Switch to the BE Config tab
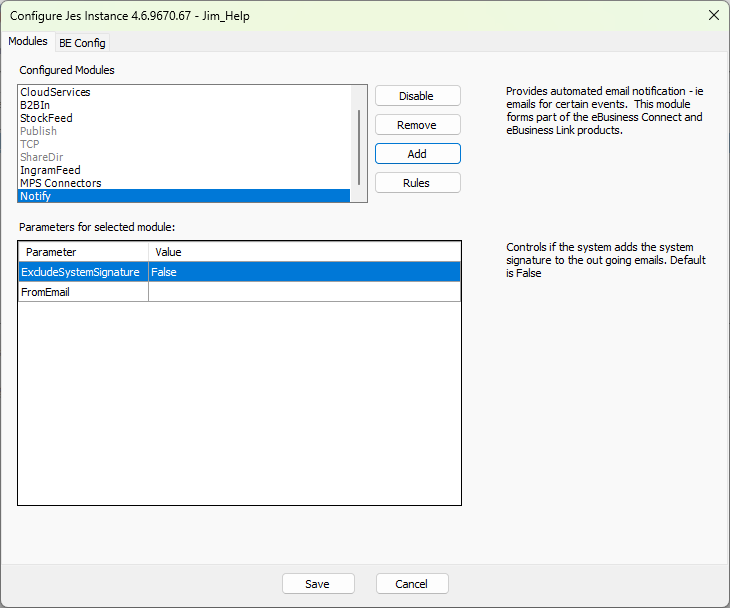Viewport: 730px width, 608px height. (x=82, y=43)
